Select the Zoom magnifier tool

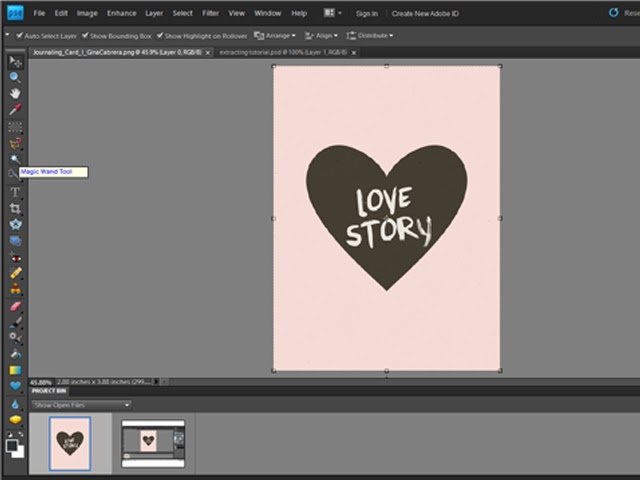pos(15,78)
